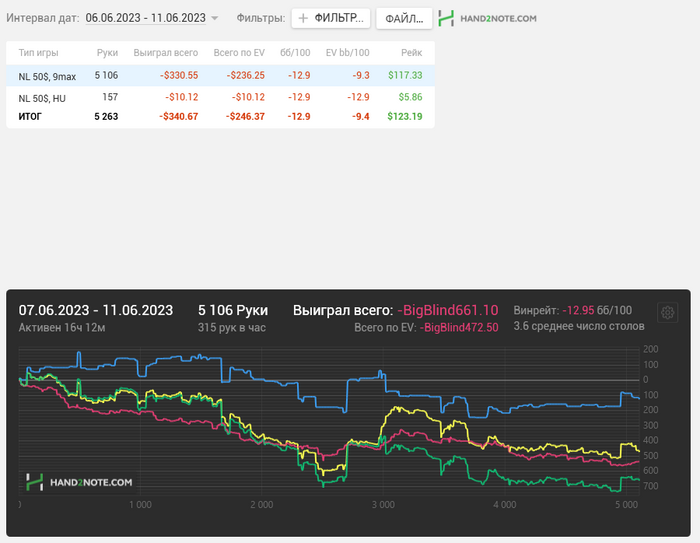Sort table by Руки column header
Viewport: 700px width, 543px height.
107,53
